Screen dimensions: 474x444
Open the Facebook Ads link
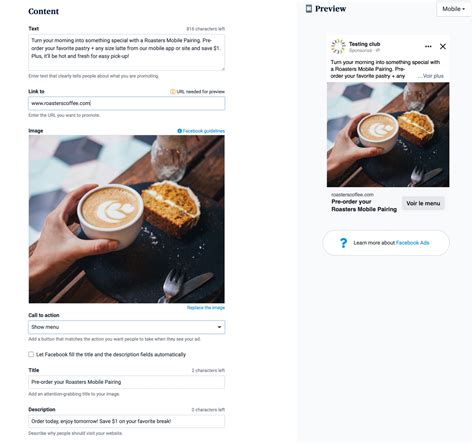(412, 243)
